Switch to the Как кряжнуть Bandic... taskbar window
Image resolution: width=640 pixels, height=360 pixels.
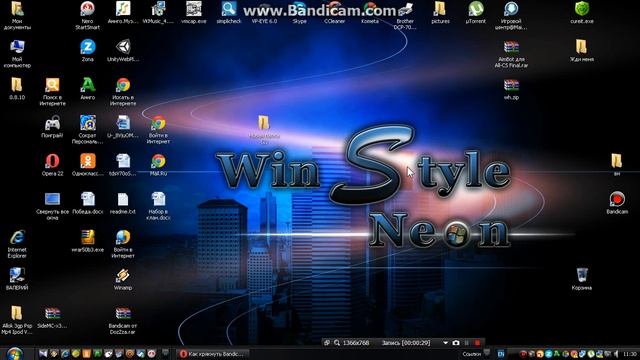point(212,354)
